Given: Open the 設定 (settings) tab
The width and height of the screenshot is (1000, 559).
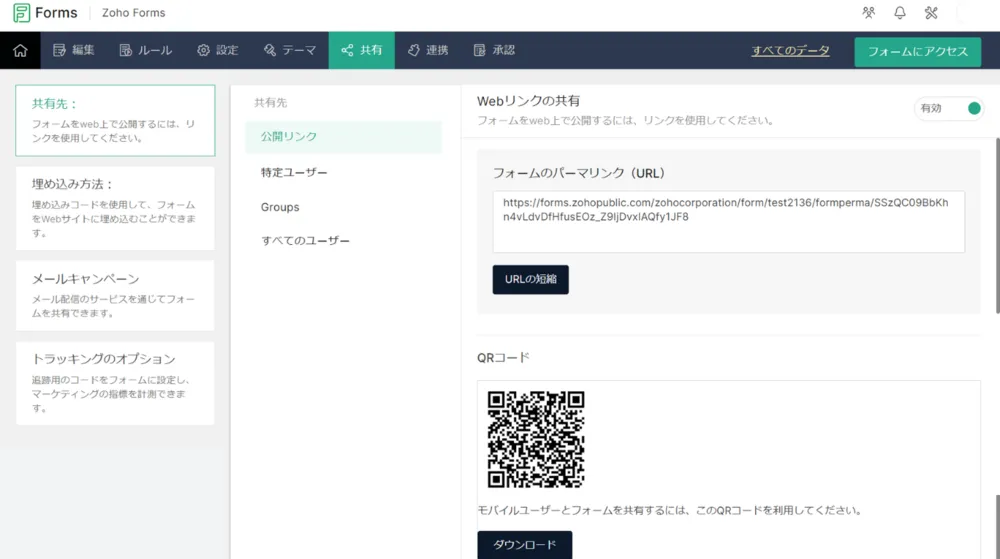Looking at the screenshot, I should [217, 50].
